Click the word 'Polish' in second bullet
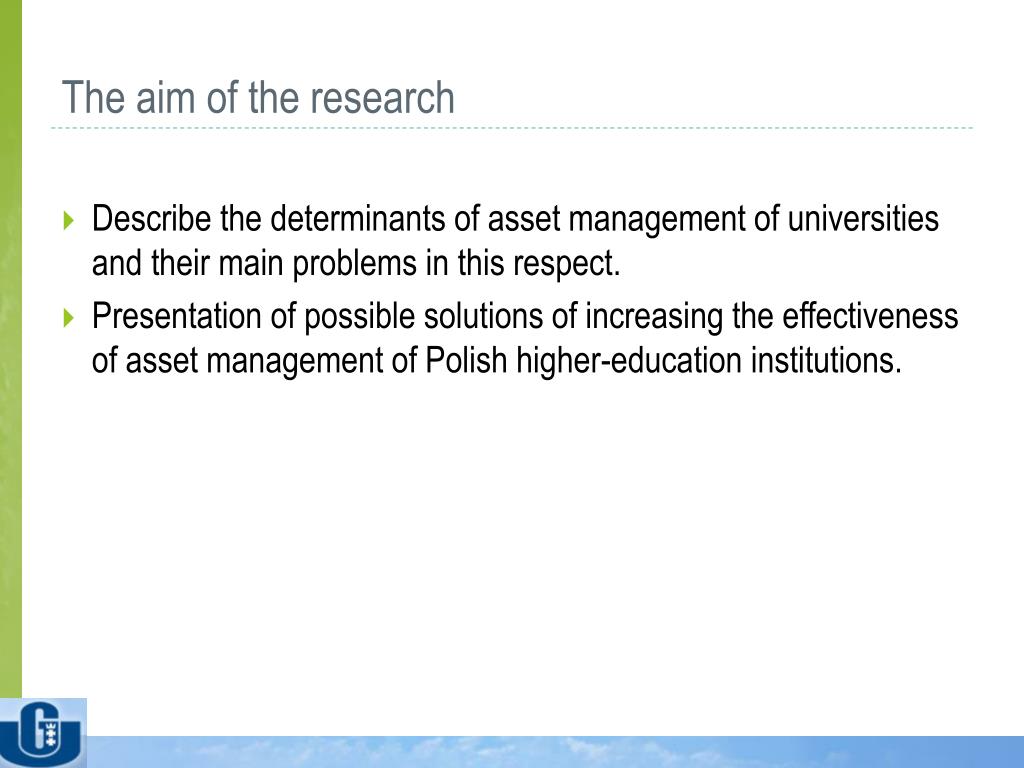 click(466, 360)
